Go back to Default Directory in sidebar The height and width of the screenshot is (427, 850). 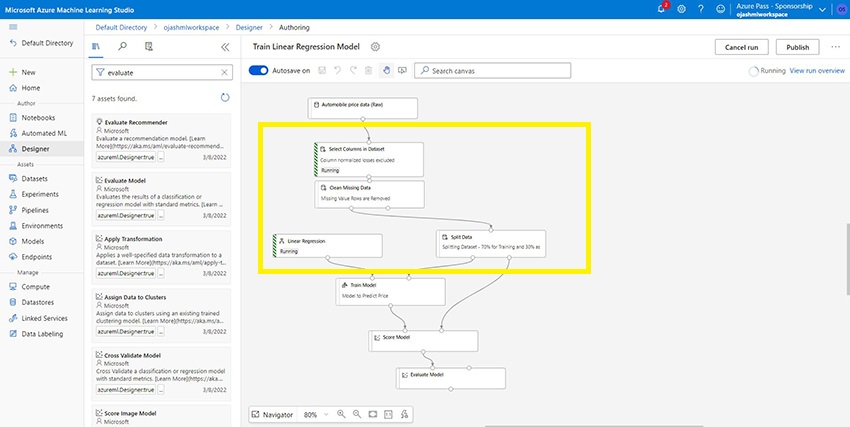[41, 43]
